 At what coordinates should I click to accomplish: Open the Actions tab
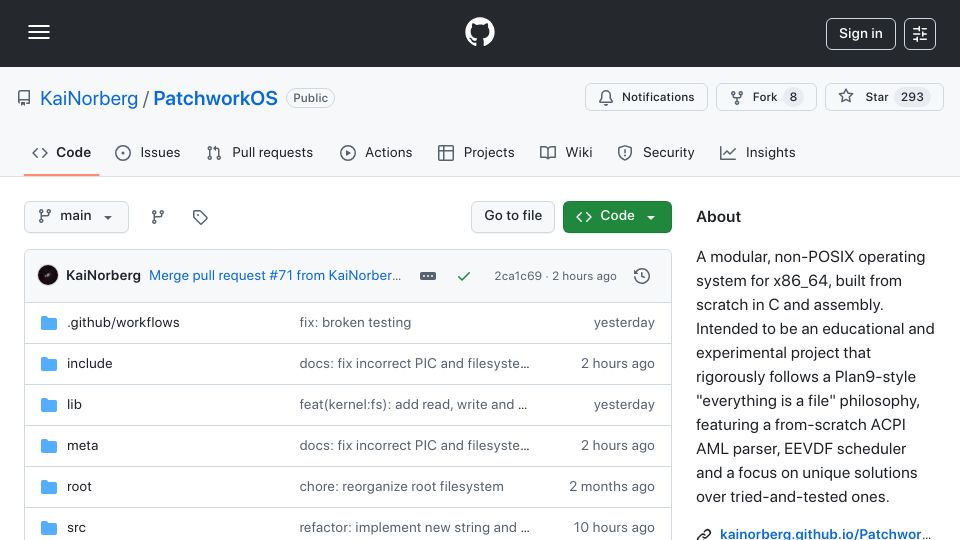[x=376, y=152]
